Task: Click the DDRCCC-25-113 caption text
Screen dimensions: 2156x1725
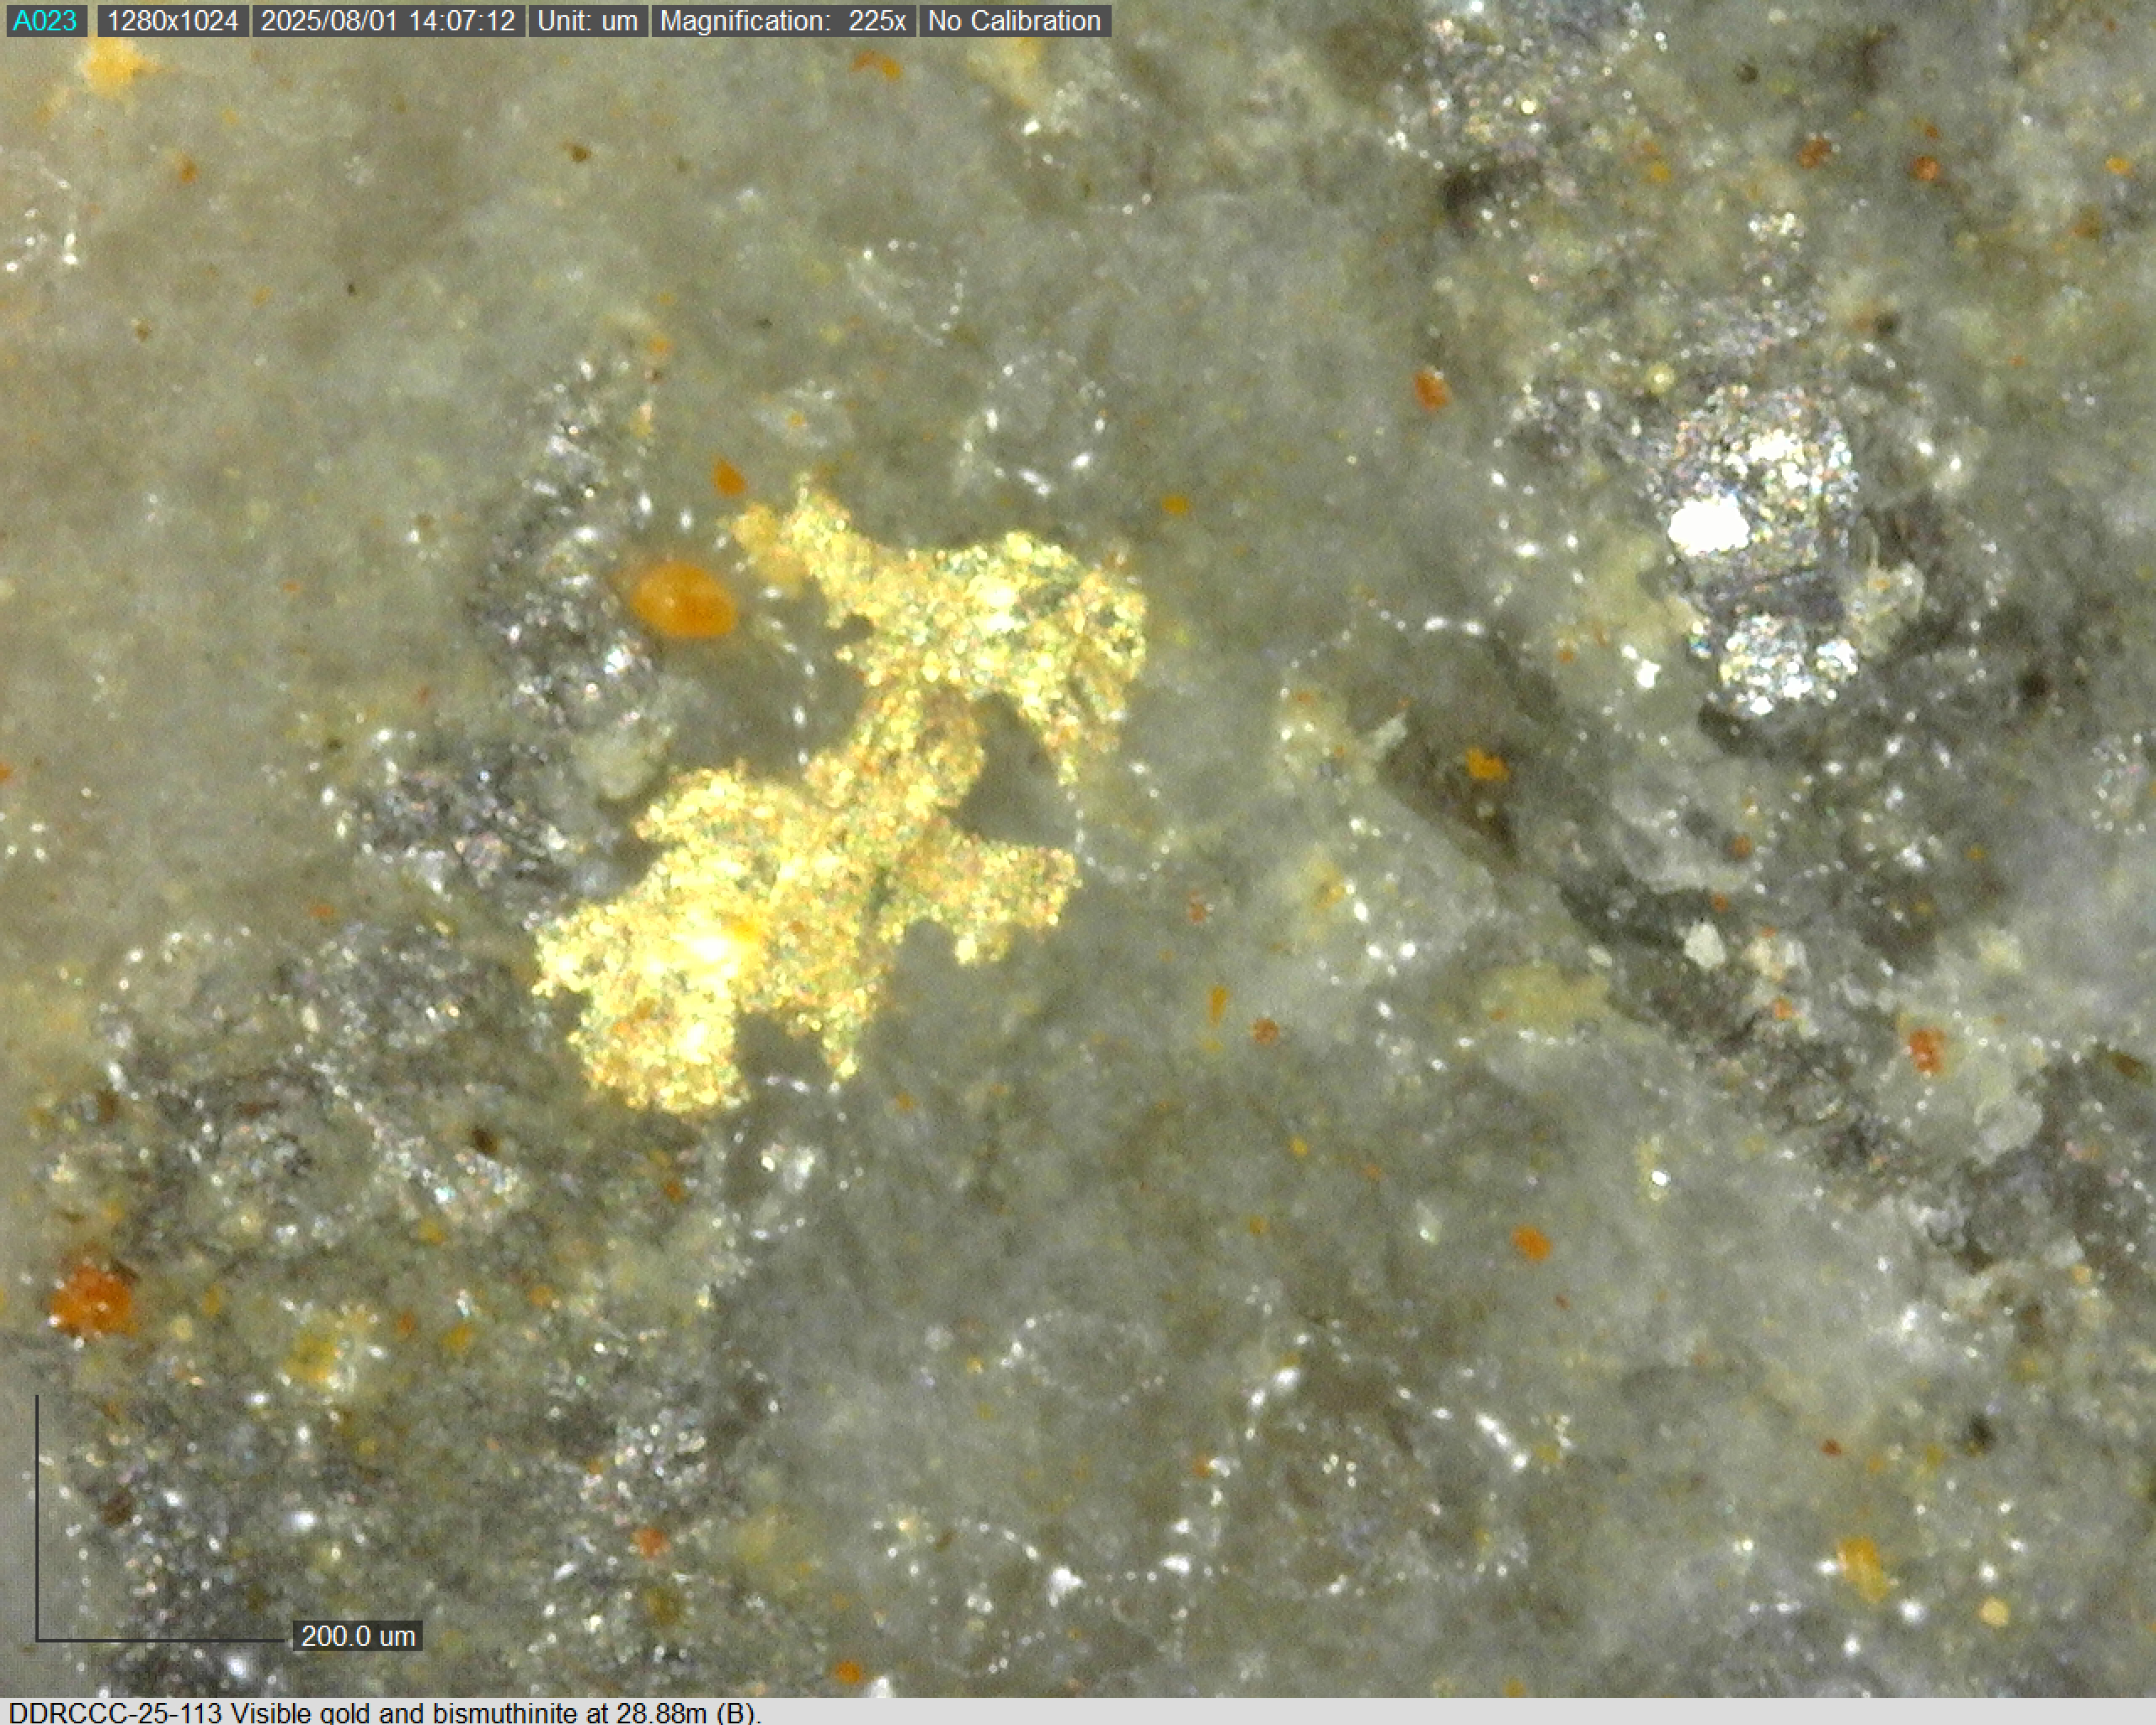Action: [115, 1713]
